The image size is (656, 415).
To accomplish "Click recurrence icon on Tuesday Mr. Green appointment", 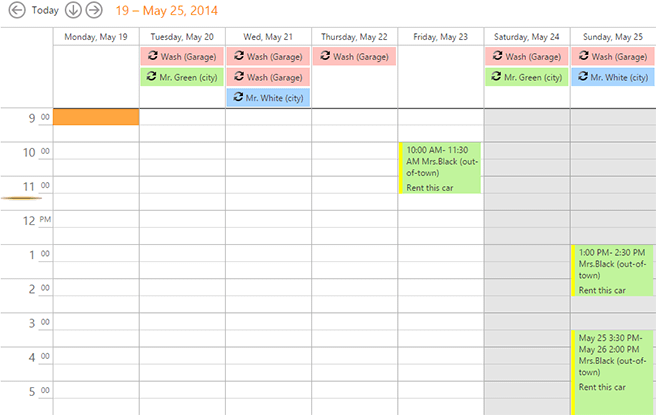I will [x=152, y=76].
